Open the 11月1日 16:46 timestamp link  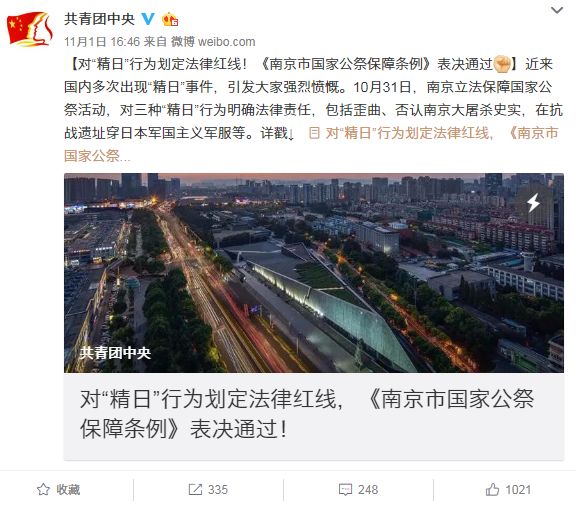point(102,42)
